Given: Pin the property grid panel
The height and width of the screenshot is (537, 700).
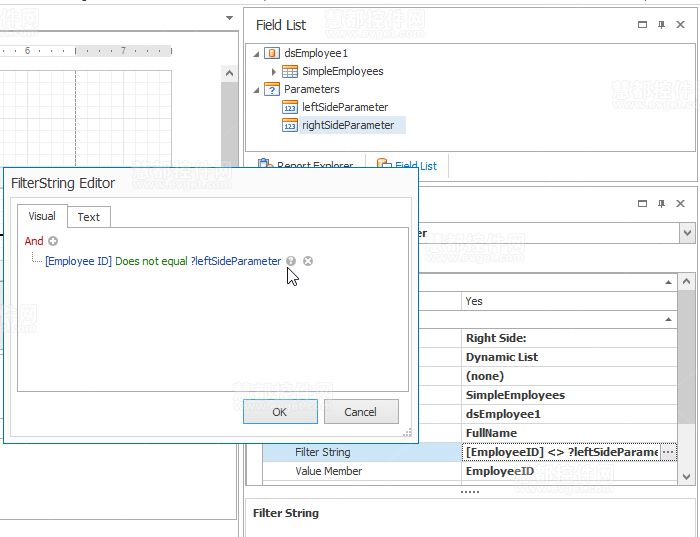Looking at the screenshot, I should tap(662, 204).
